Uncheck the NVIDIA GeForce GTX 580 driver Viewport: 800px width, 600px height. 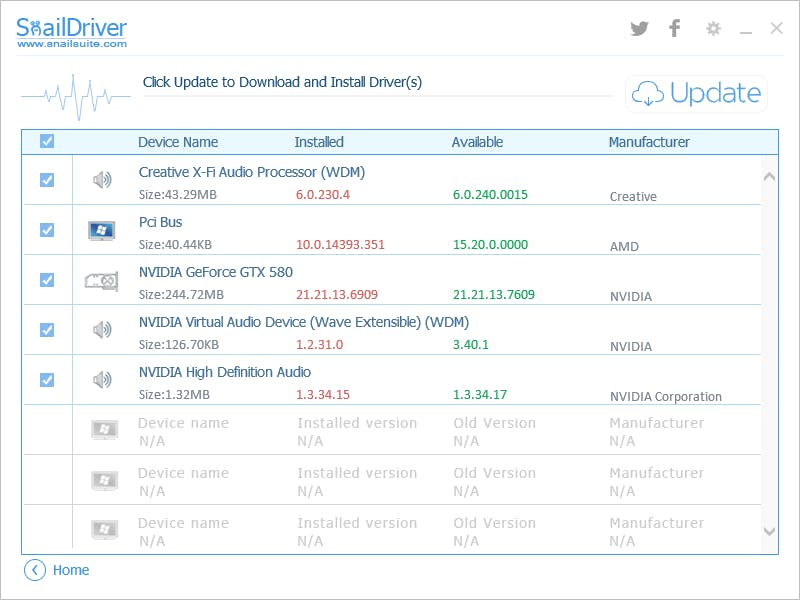click(x=47, y=280)
